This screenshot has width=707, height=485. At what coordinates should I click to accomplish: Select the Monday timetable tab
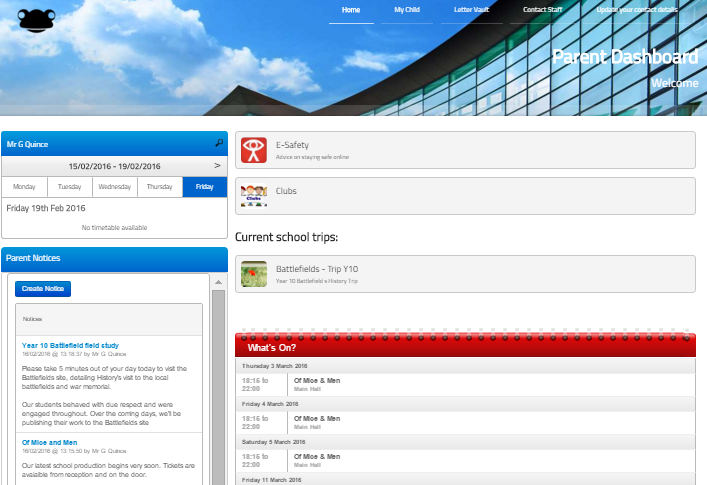[x=24, y=187]
